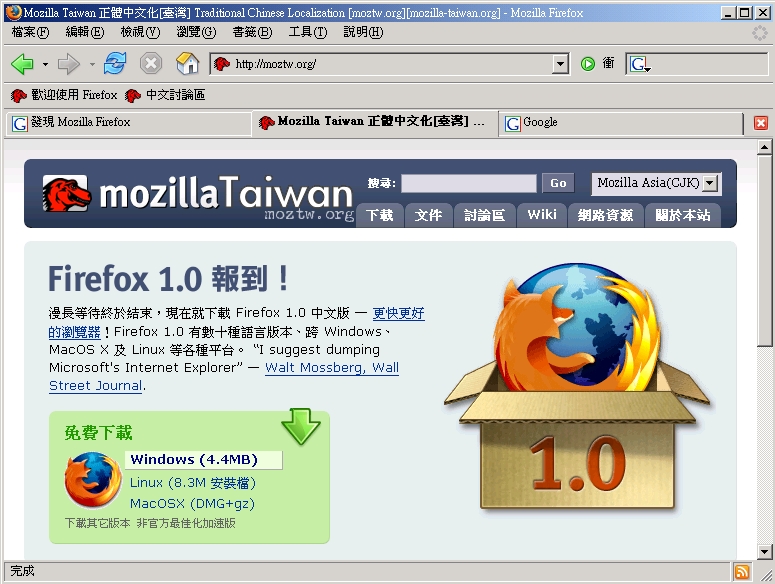Open the 關於本站 navigation tab
Image resolution: width=775 pixels, height=584 pixels.
pos(683,215)
